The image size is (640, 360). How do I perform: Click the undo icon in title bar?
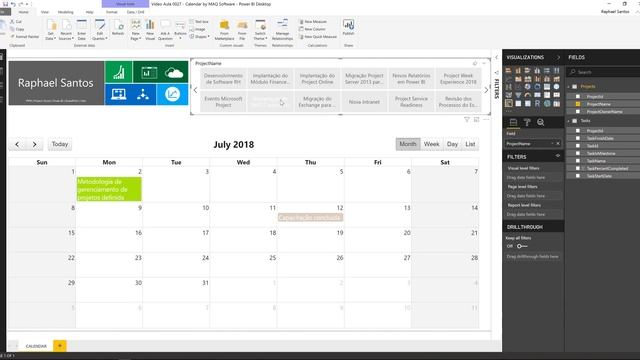click(x=13, y=4)
